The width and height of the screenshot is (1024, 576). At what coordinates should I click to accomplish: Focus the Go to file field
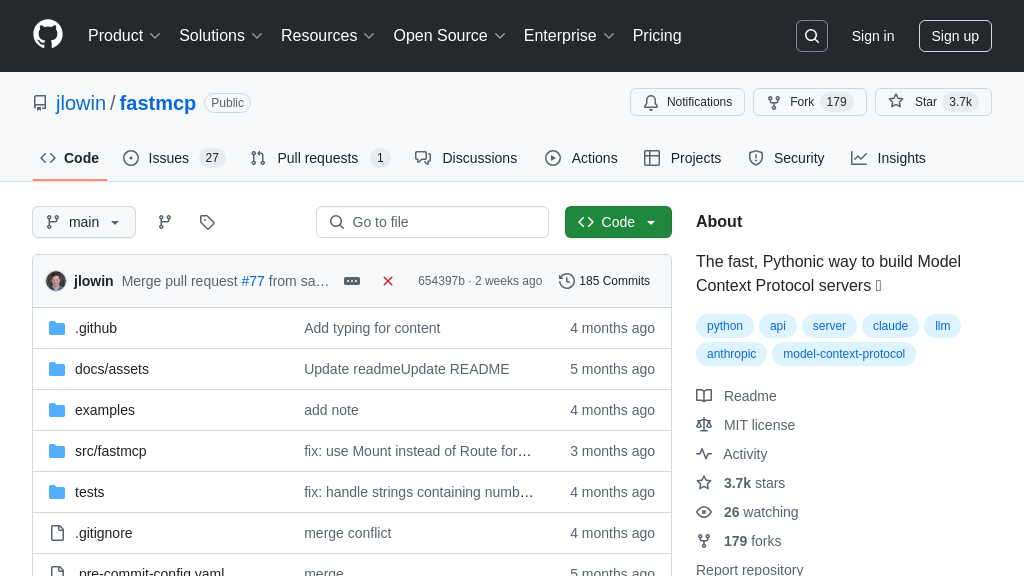point(432,222)
